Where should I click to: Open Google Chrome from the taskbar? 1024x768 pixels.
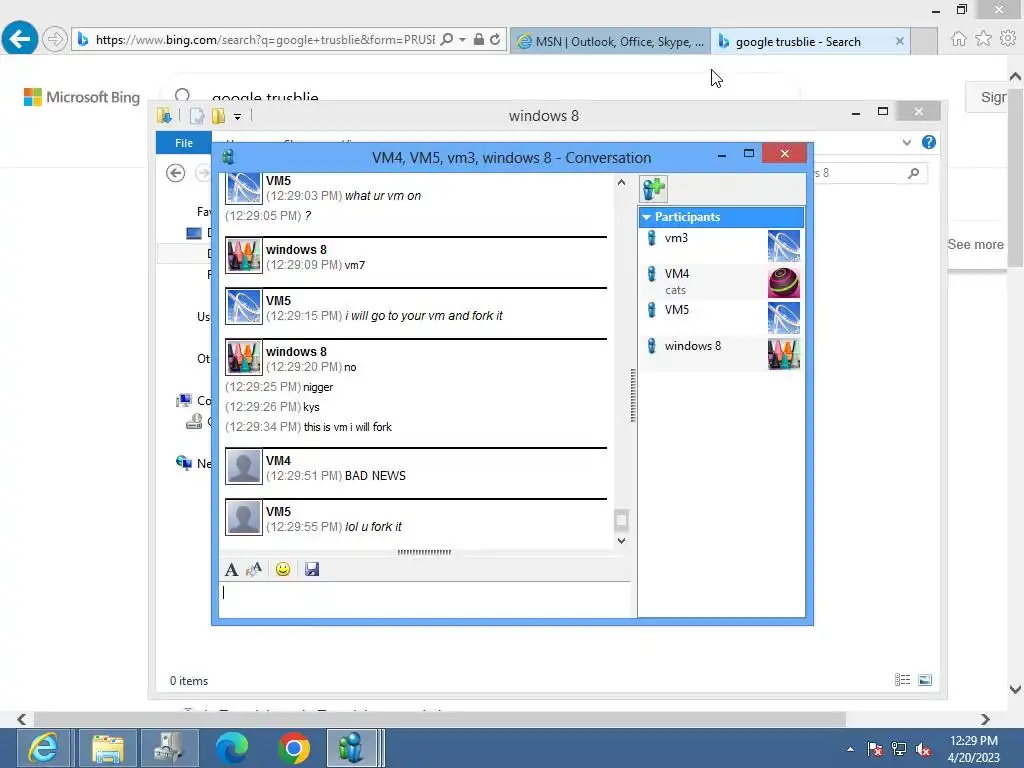pyautogui.click(x=294, y=748)
